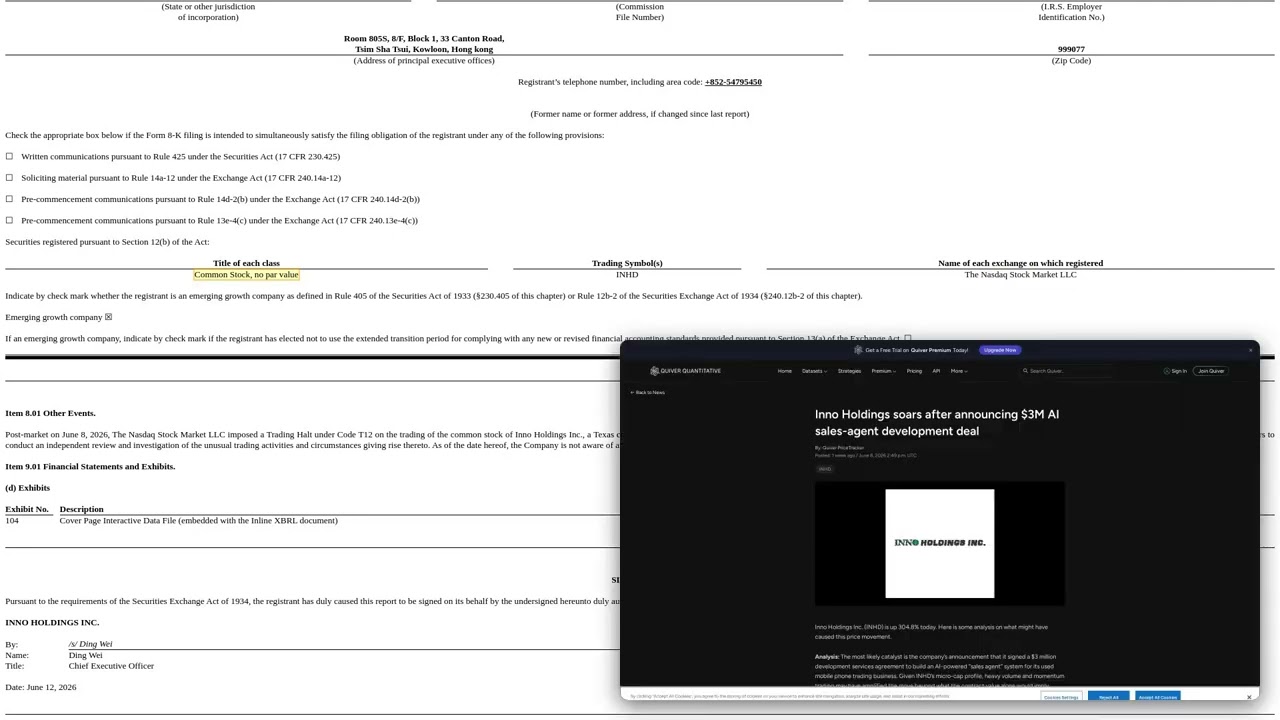Expand the Datasets dropdown menu
Viewport: 1280px width, 720px height.
tap(814, 371)
